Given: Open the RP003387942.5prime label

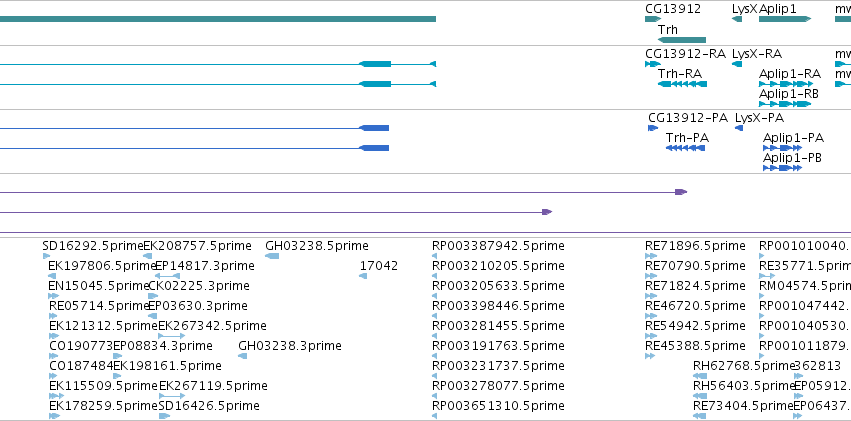Looking at the screenshot, I should [x=498, y=246].
